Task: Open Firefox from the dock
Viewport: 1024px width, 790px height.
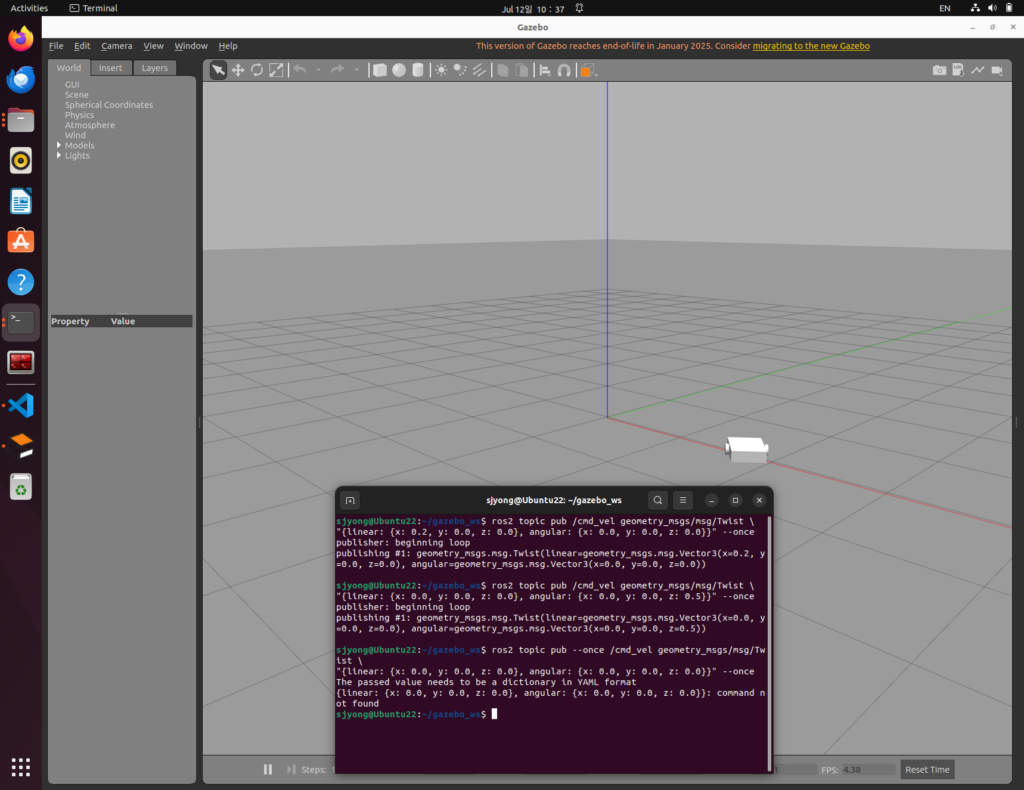Action: pyautogui.click(x=21, y=39)
